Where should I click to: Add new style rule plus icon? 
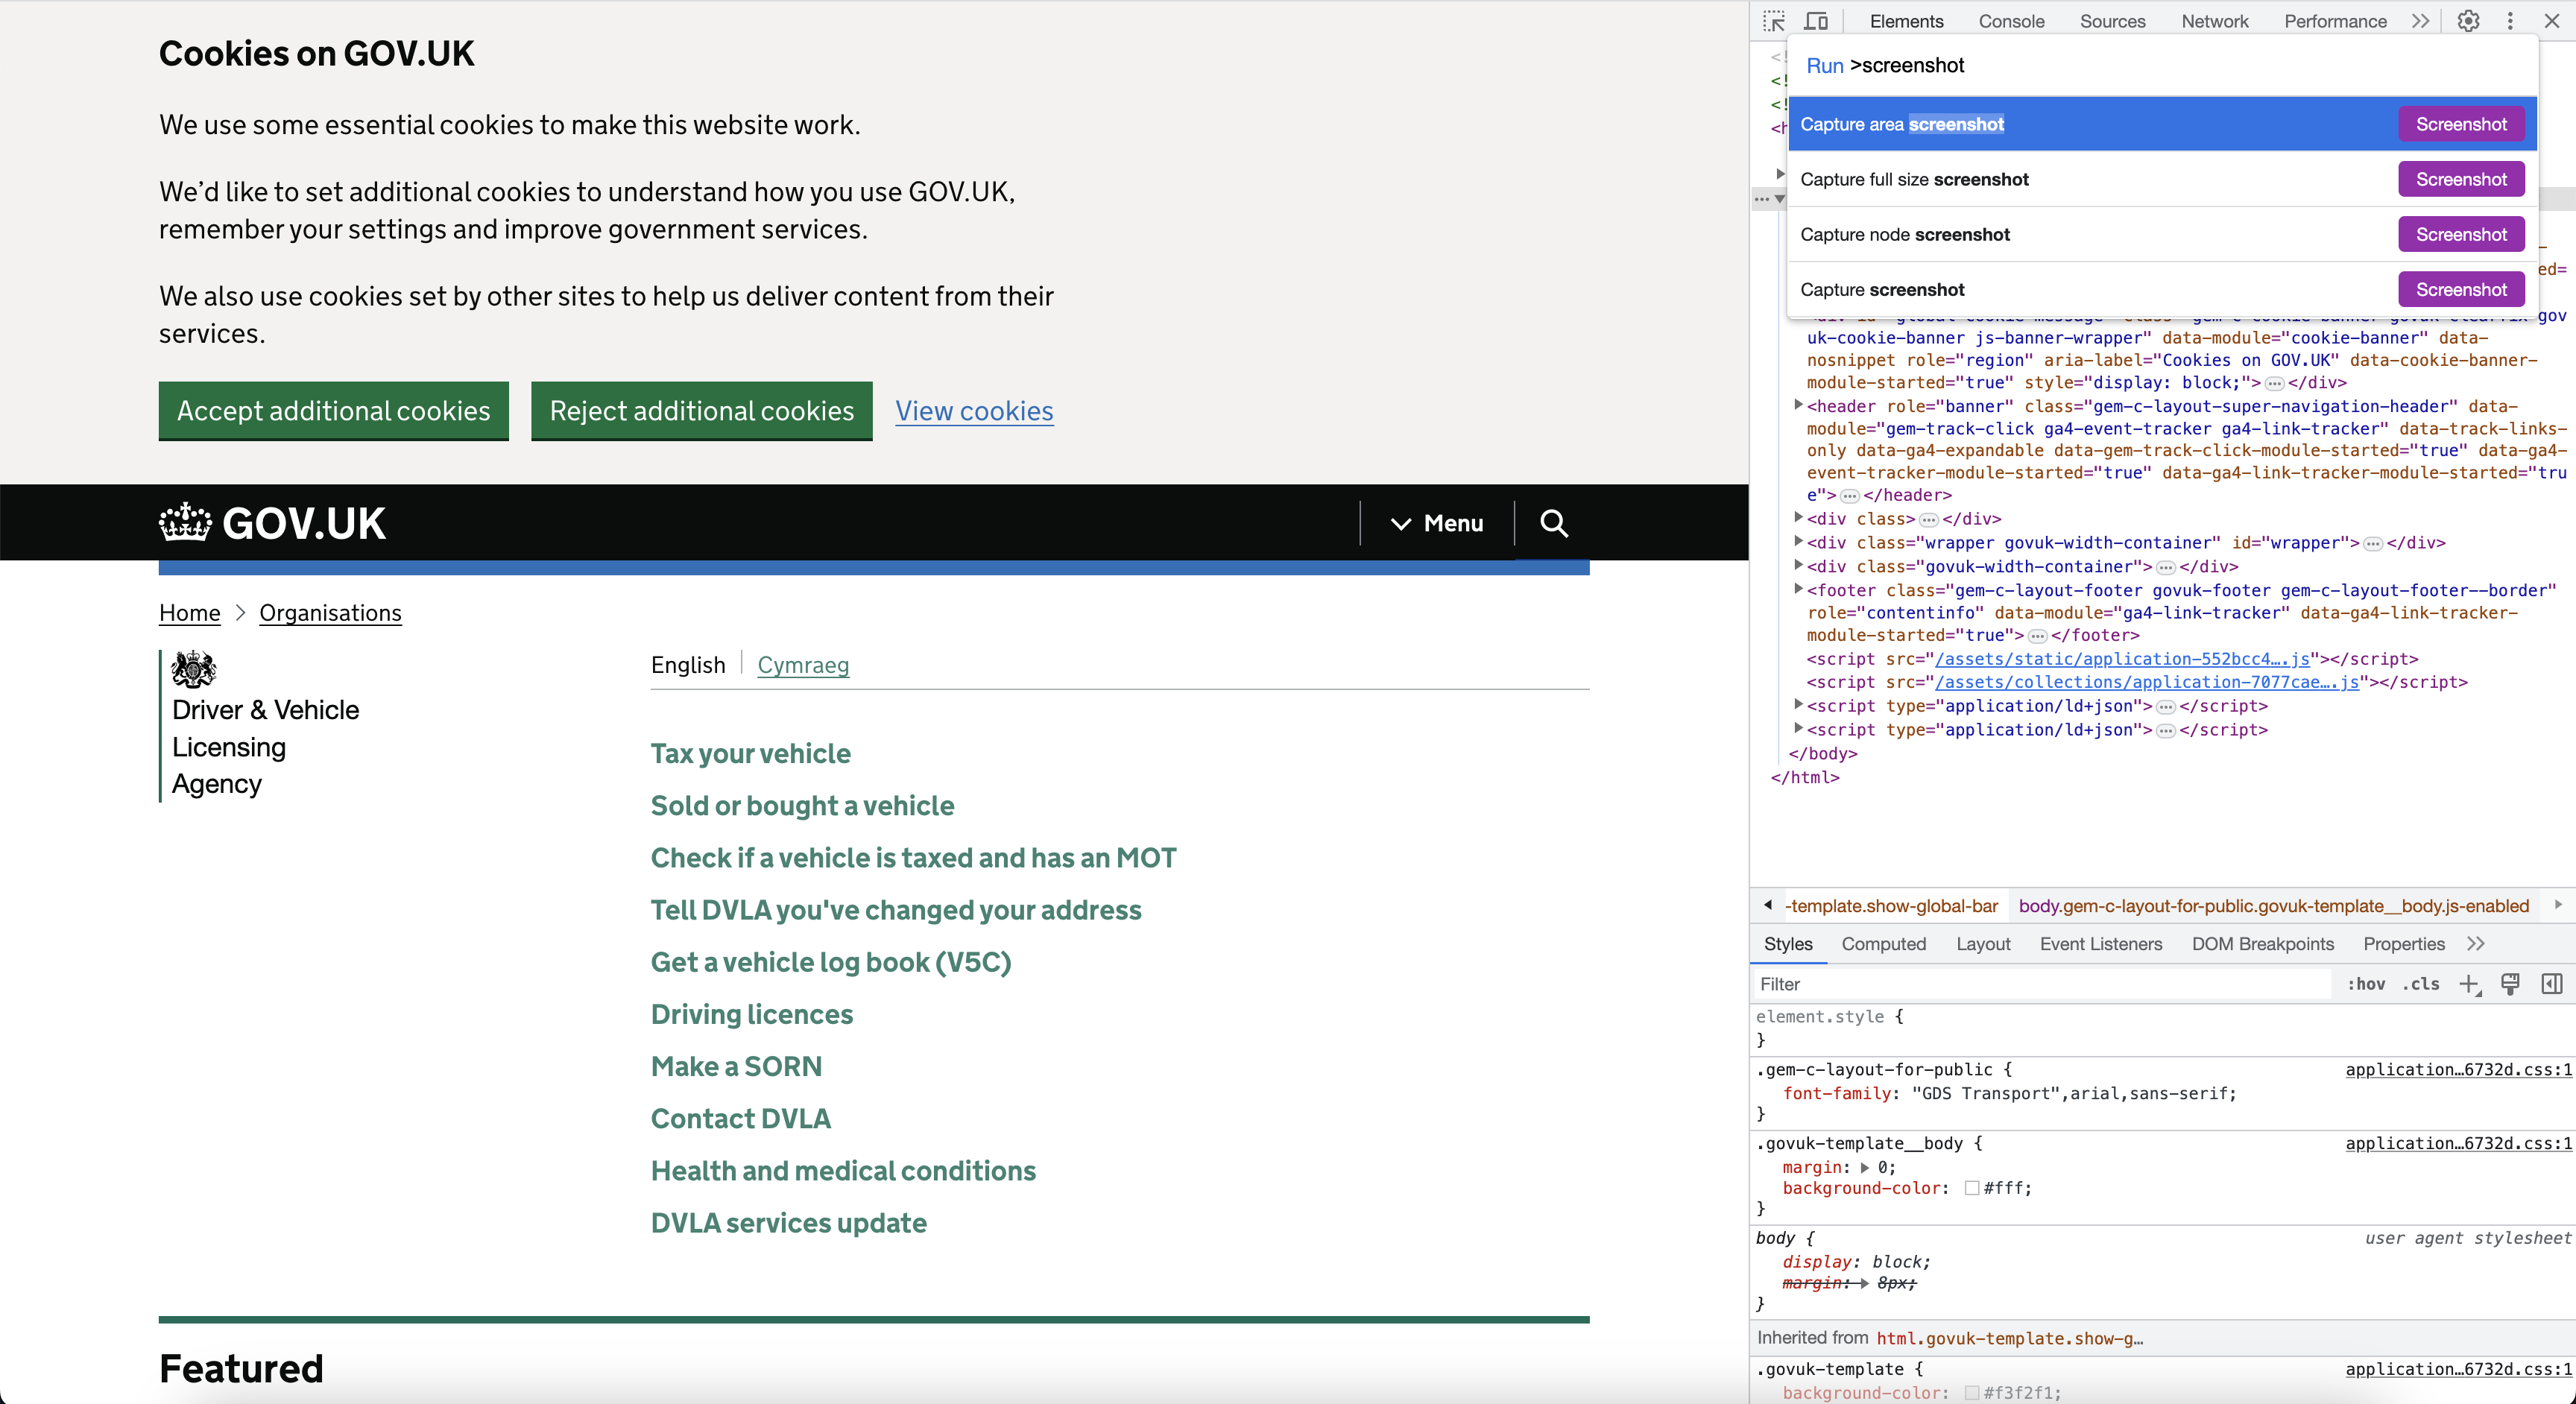[2470, 984]
